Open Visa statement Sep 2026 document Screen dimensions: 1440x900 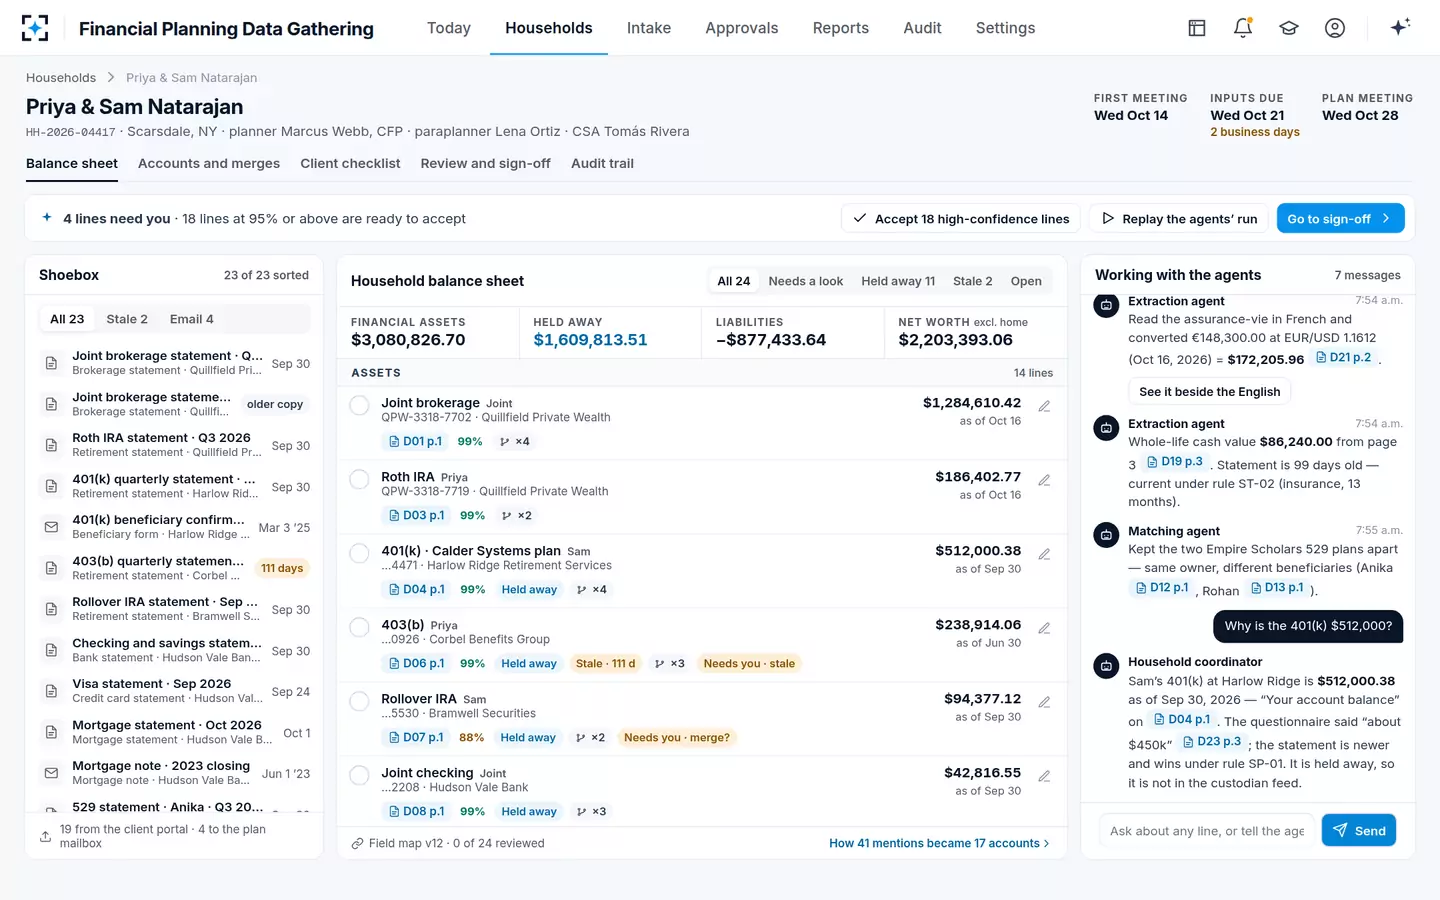click(x=174, y=691)
